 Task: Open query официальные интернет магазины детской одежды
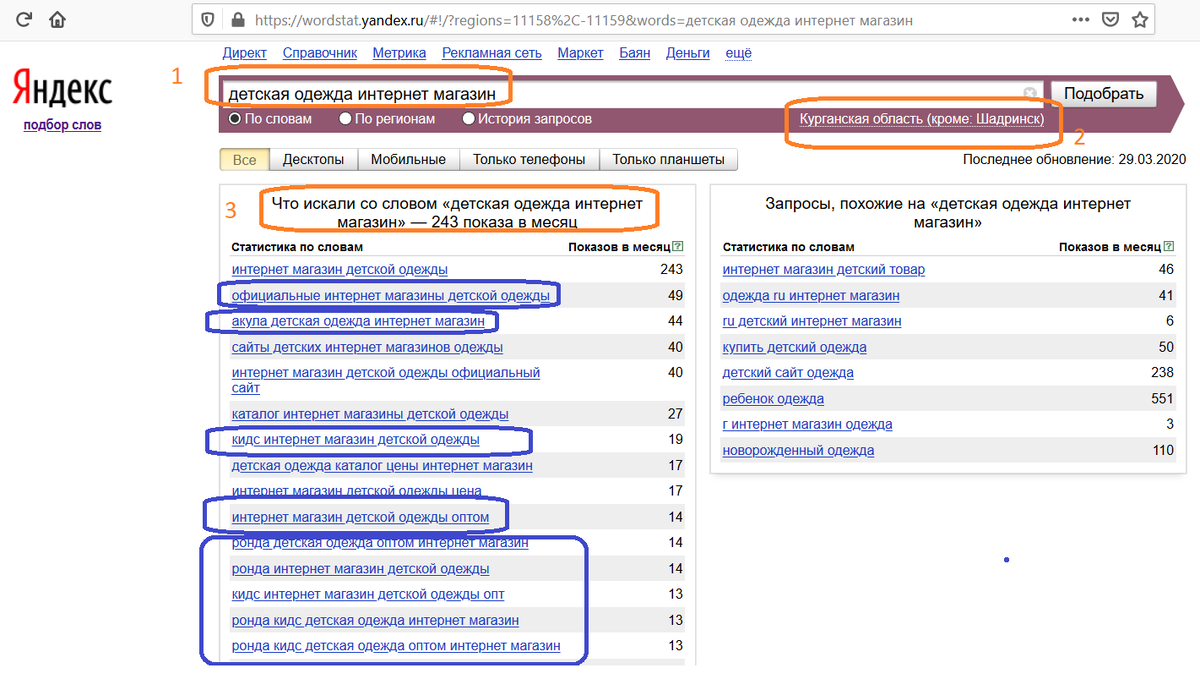tap(391, 295)
